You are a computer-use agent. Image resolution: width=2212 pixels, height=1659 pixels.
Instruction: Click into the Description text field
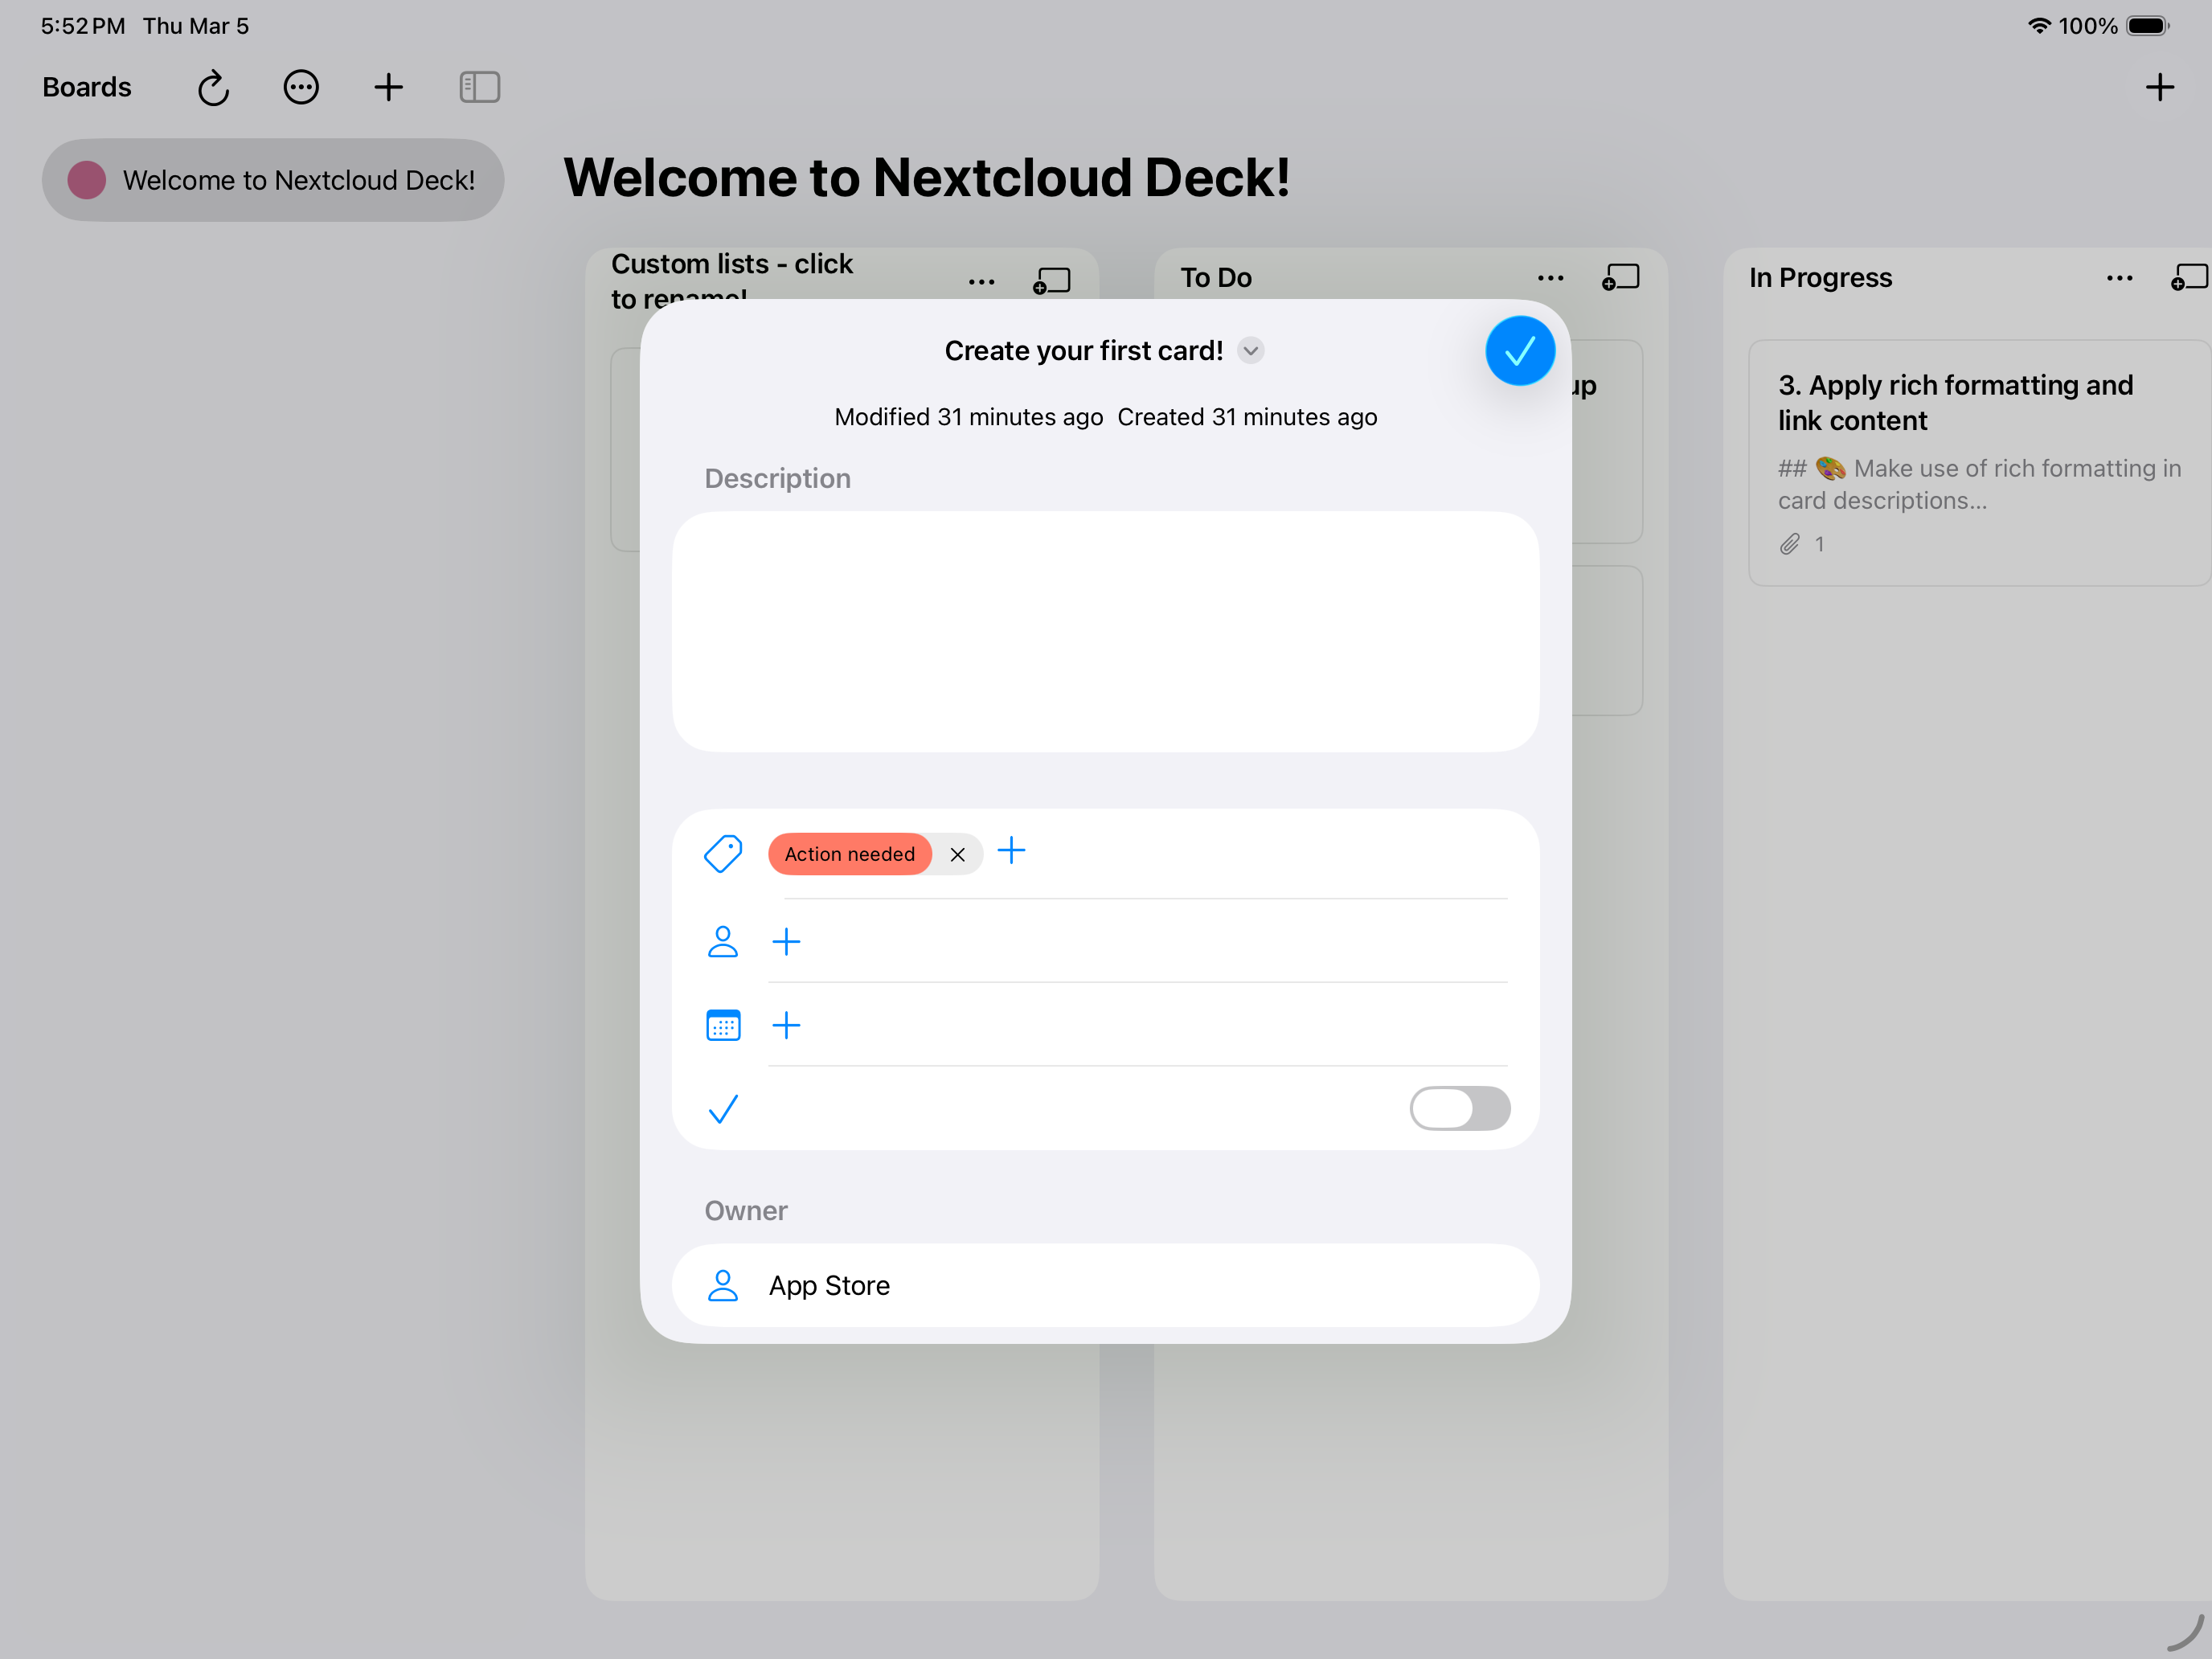pyautogui.click(x=1105, y=631)
